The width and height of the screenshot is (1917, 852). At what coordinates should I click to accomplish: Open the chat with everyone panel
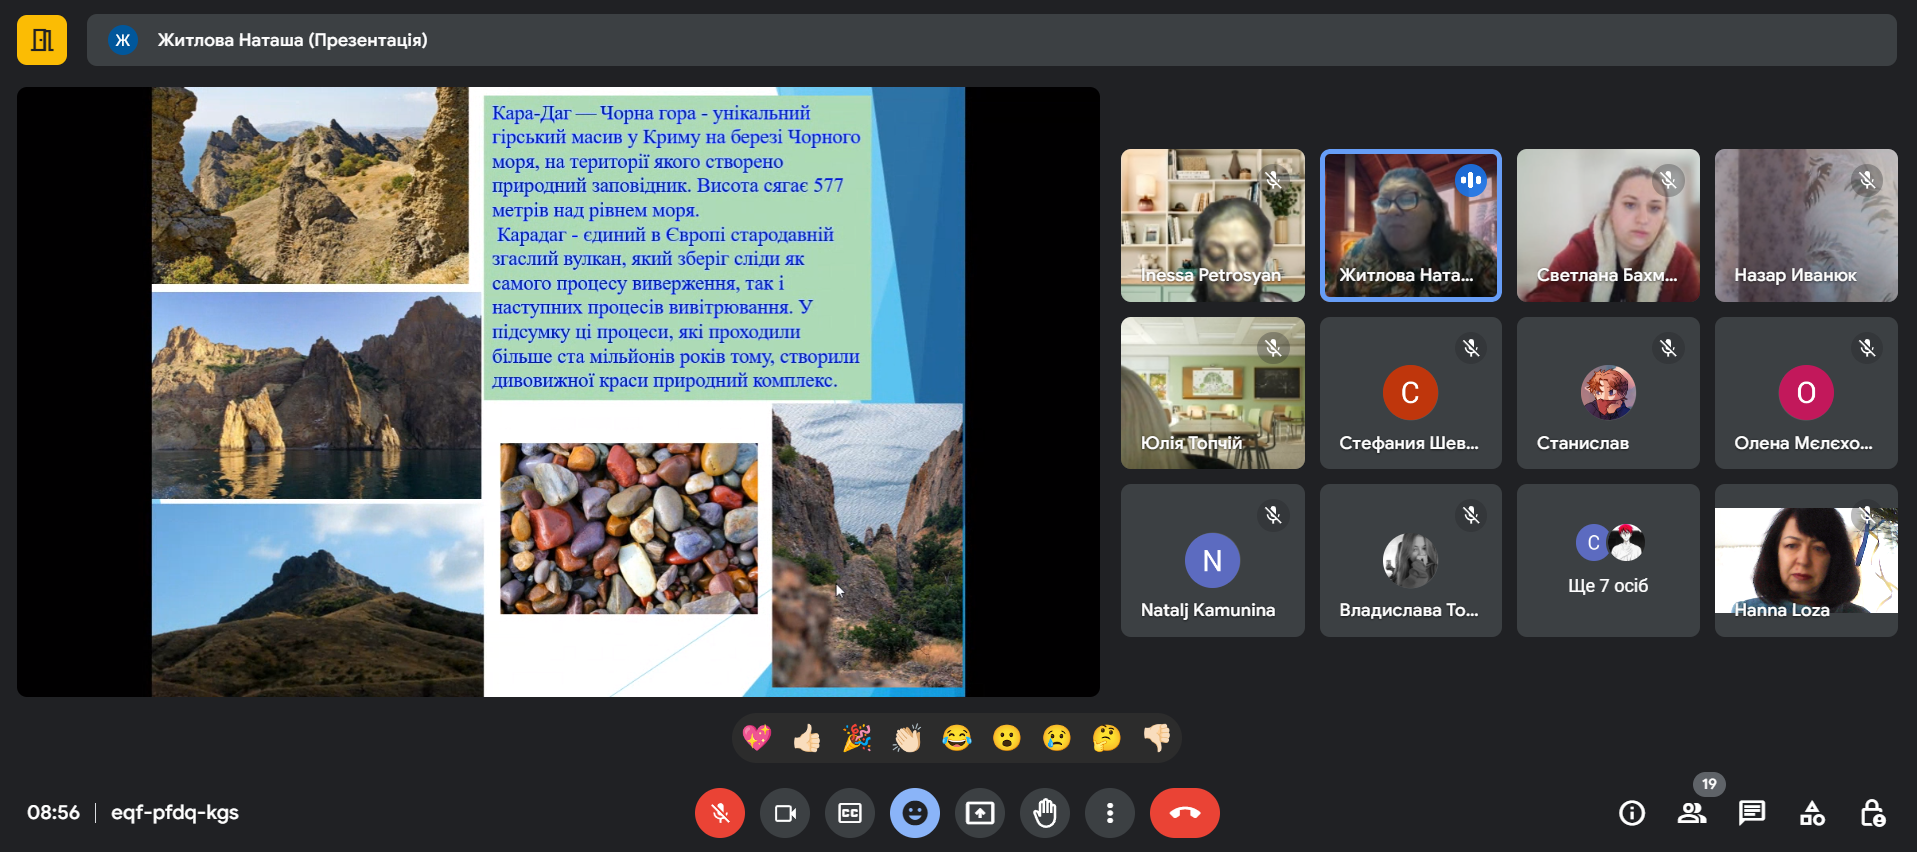click(x=1751, y=813)
